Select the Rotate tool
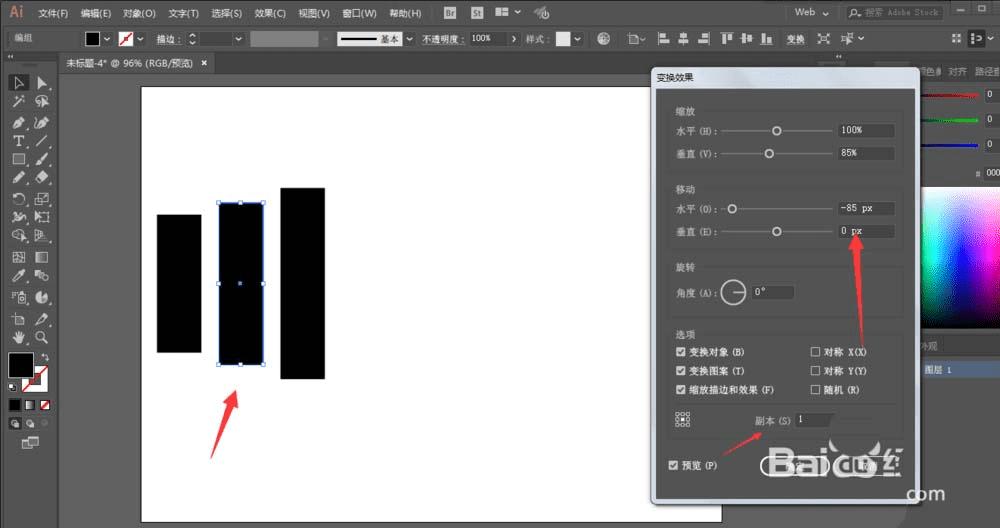 click(x=18, y=199)
